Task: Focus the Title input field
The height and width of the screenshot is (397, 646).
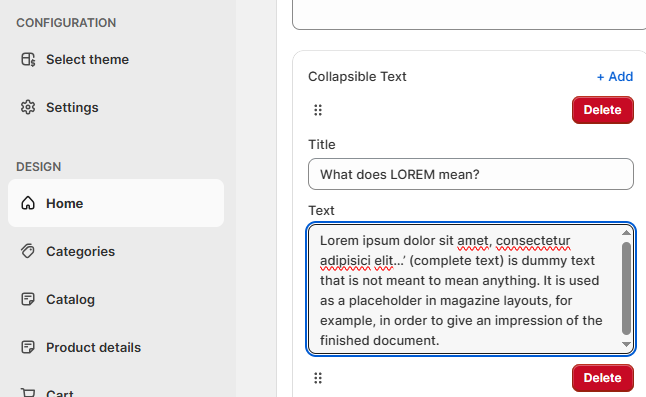Action: tap(471, 174)
